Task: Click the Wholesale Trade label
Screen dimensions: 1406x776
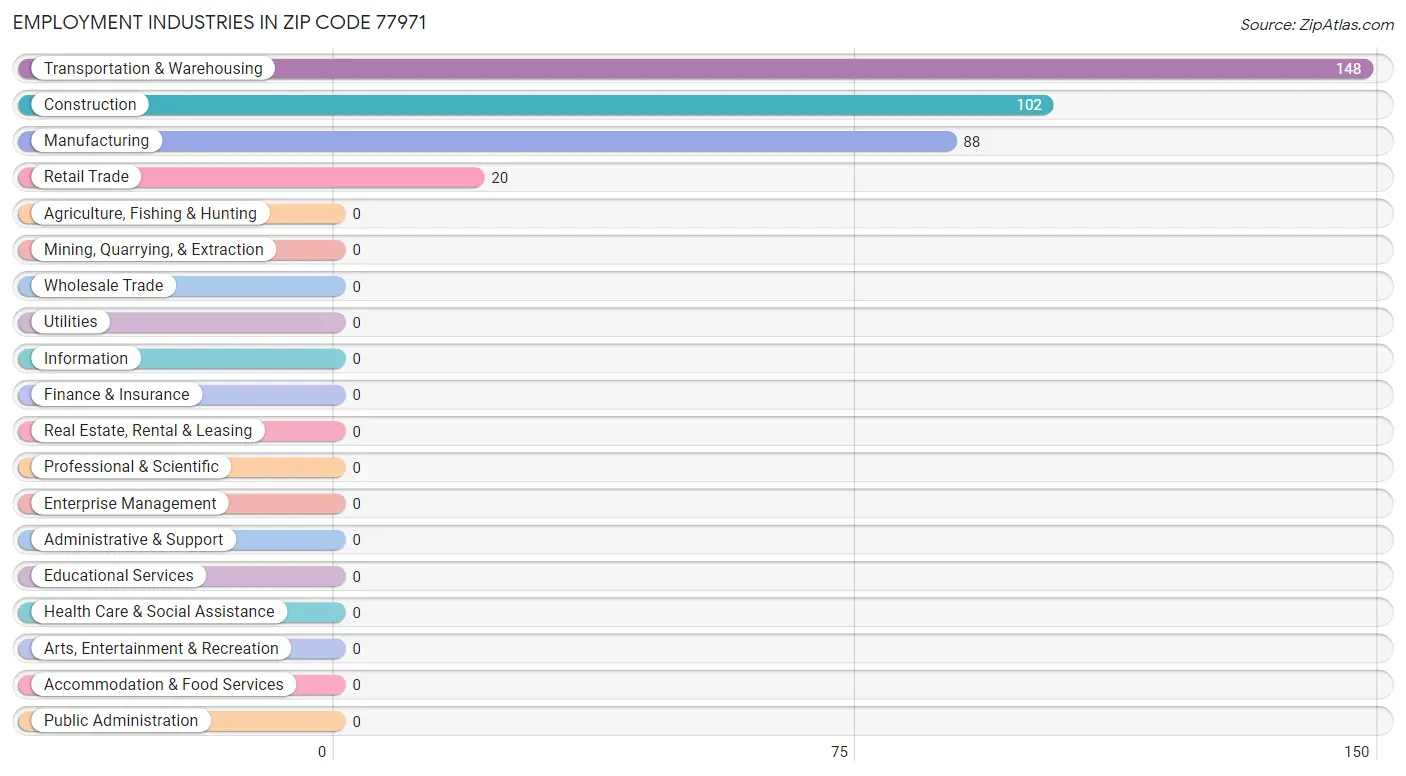Action: (103, 286)
